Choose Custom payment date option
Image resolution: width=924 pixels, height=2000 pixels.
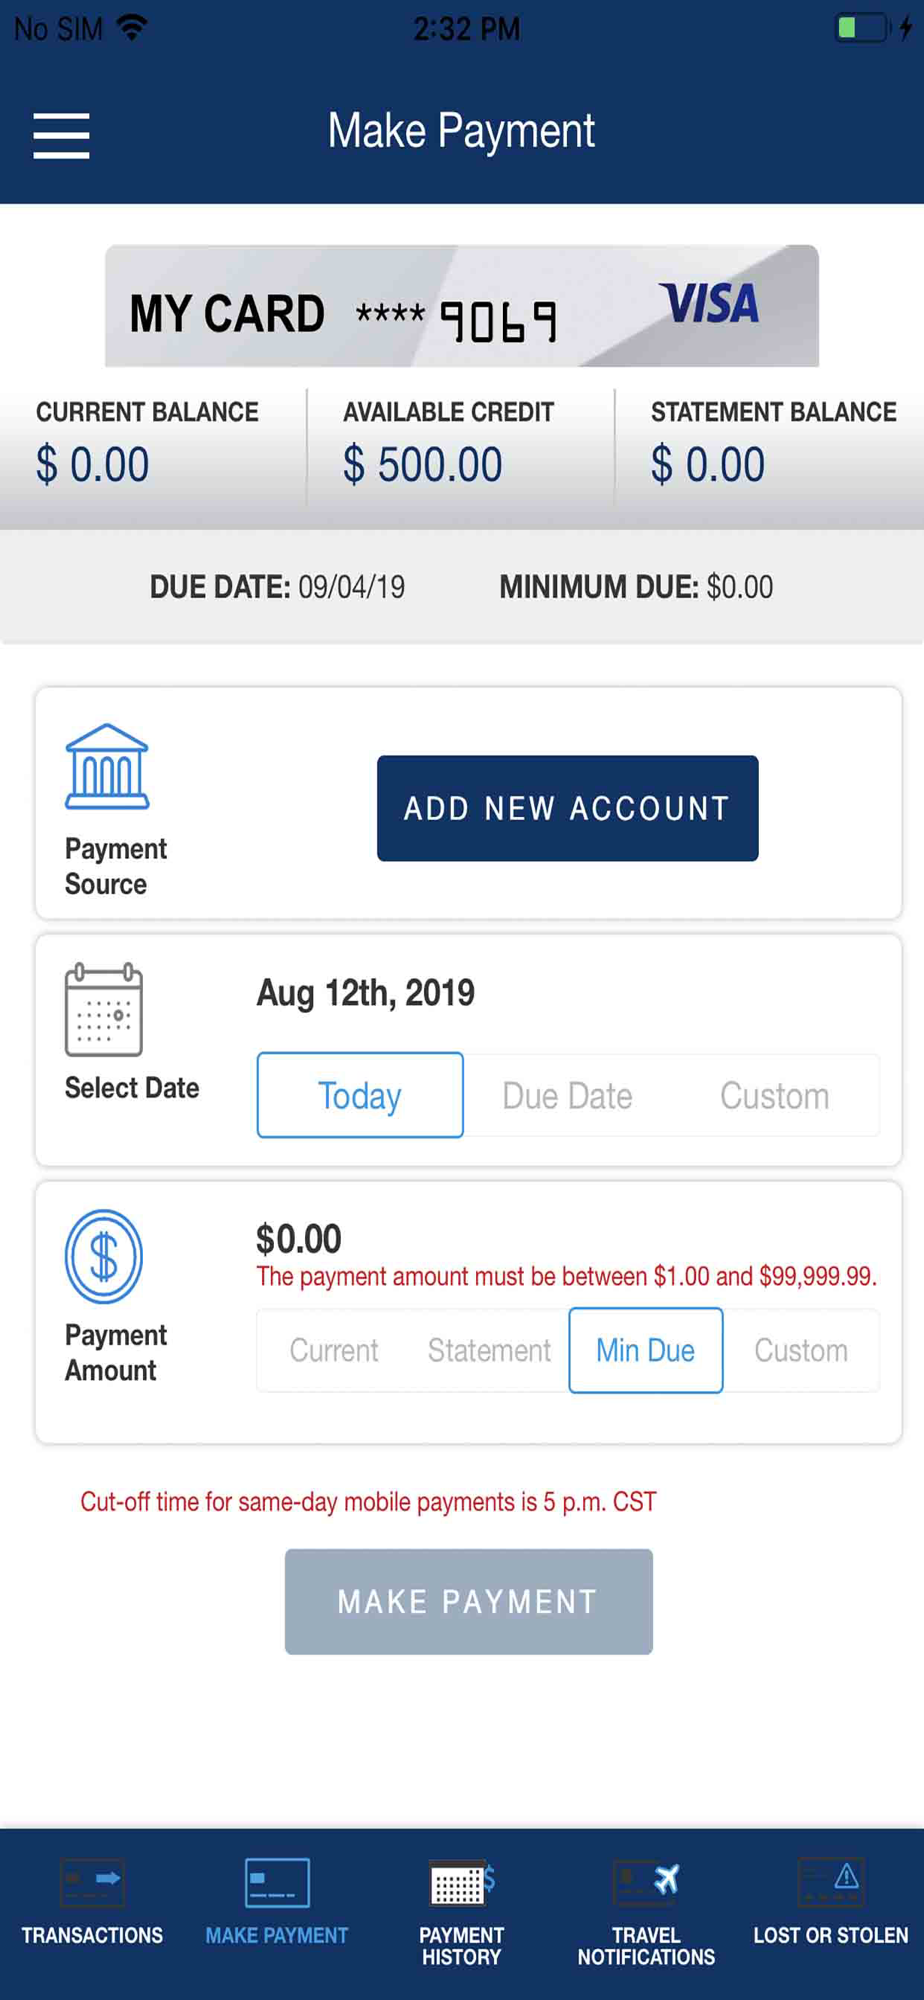775,1096
